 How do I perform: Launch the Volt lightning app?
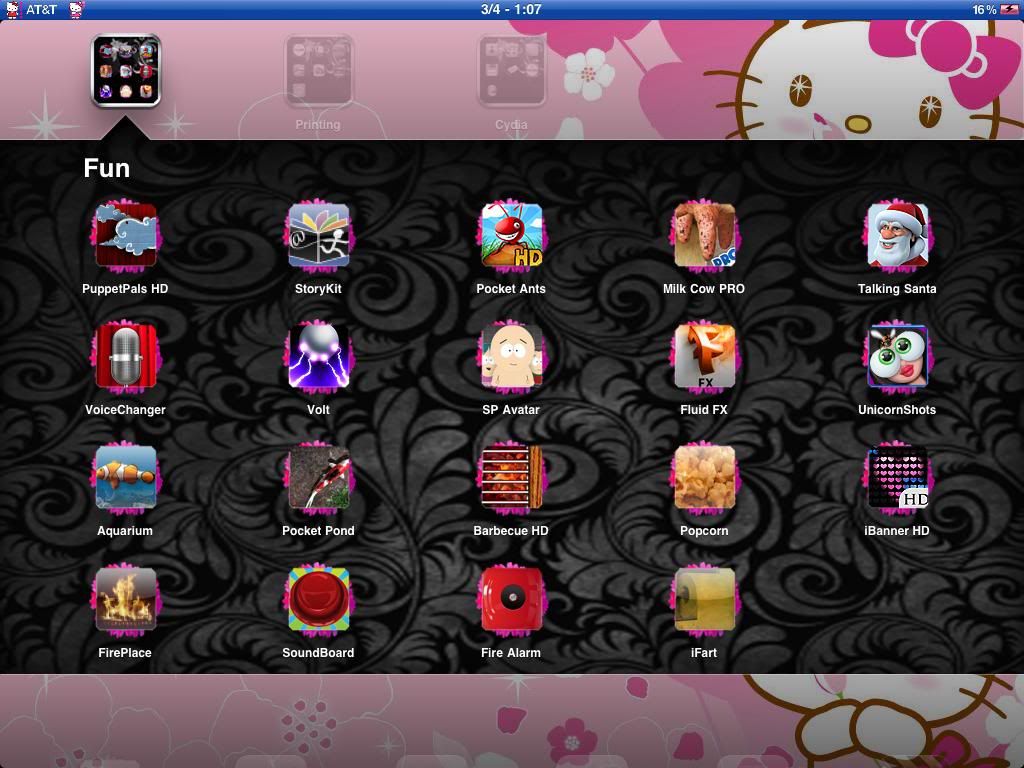point(318,357)
